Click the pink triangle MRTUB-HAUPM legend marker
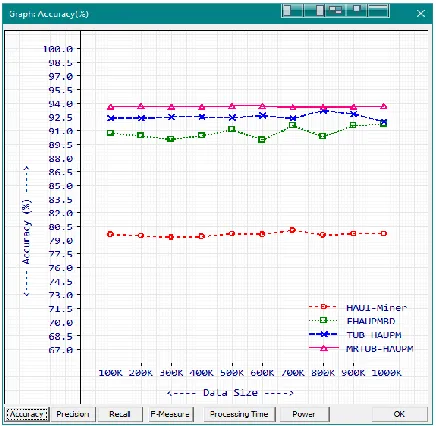 (x=323, y=348)
